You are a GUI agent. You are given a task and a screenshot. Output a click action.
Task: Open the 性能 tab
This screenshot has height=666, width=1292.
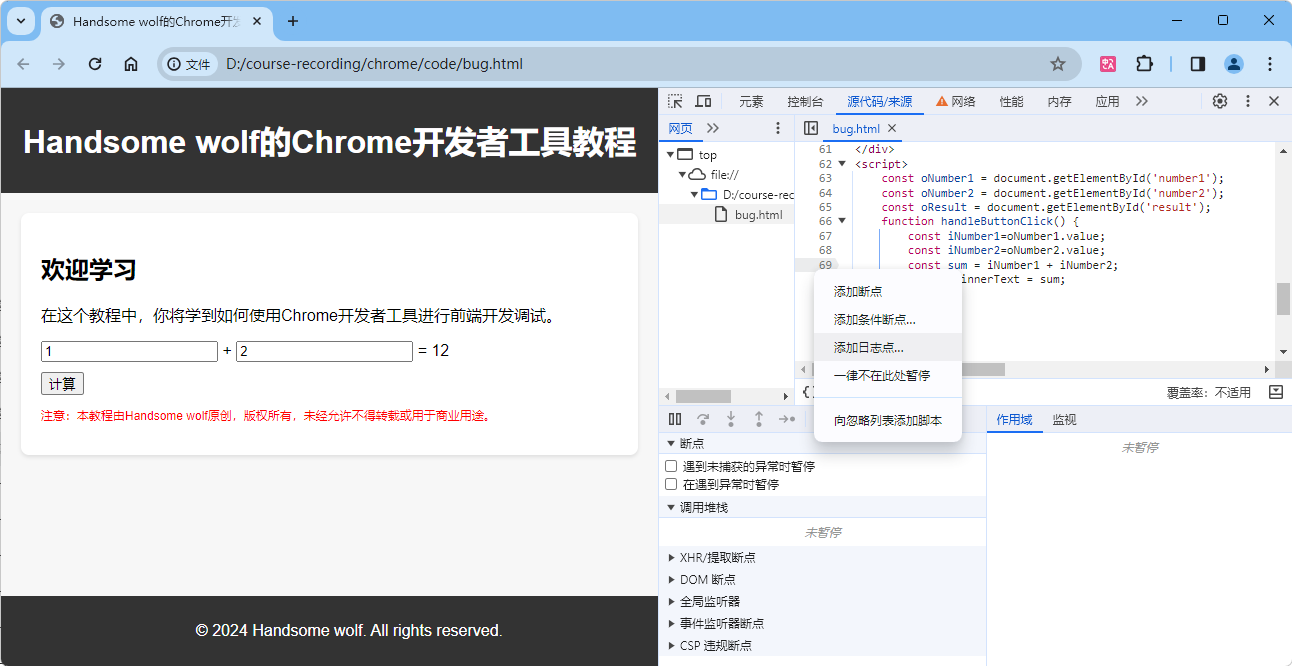pyautogui.click(x=1011, y=101)
